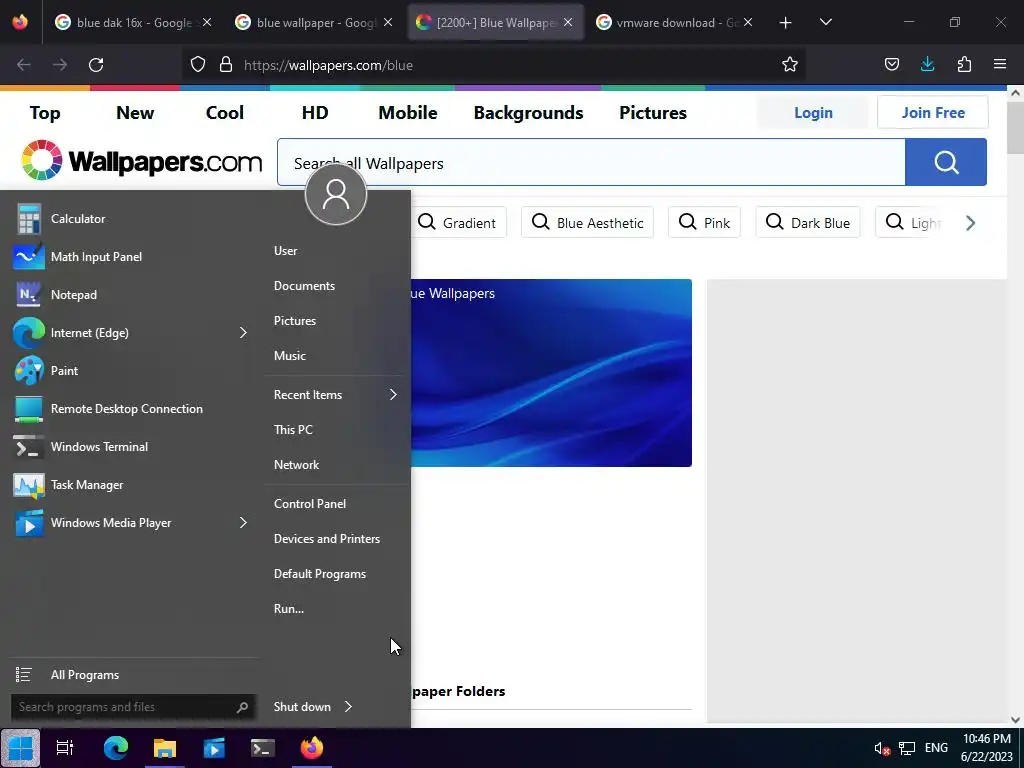Show more search tags with right chevron

point(970,223)
